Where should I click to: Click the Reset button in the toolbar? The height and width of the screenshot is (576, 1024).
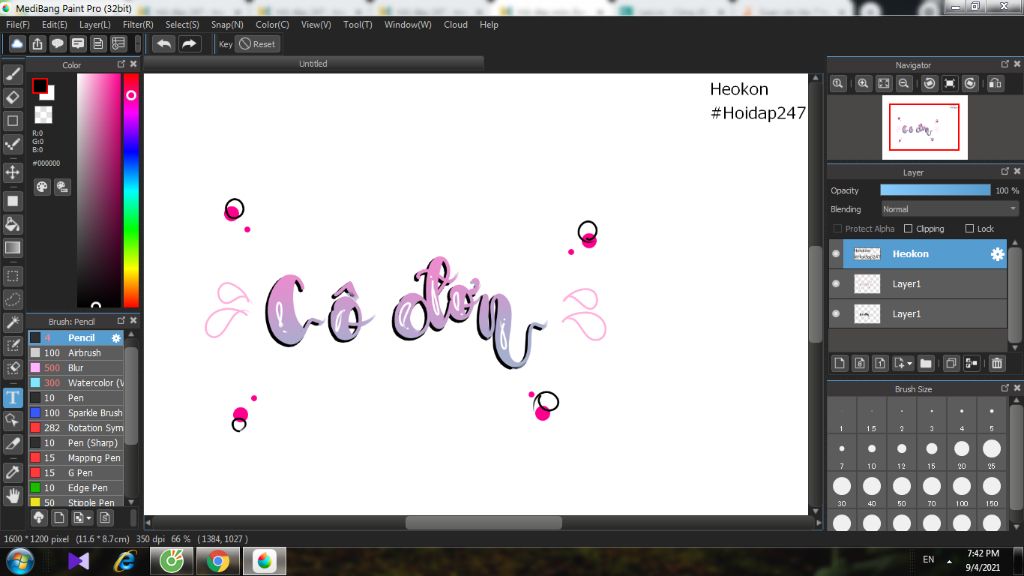coord(257,44)
